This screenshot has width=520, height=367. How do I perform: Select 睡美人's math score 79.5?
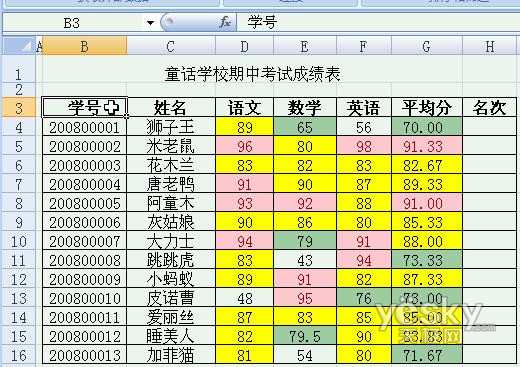coord(305,336)
